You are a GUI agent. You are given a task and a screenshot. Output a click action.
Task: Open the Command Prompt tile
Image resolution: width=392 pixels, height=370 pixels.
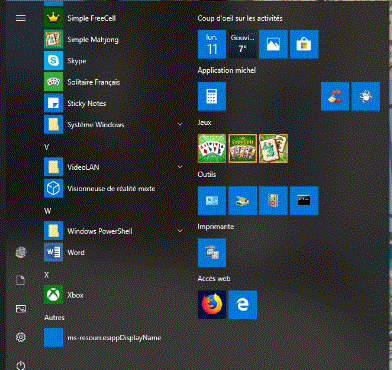pyautogui.click(x=304, y=200)
